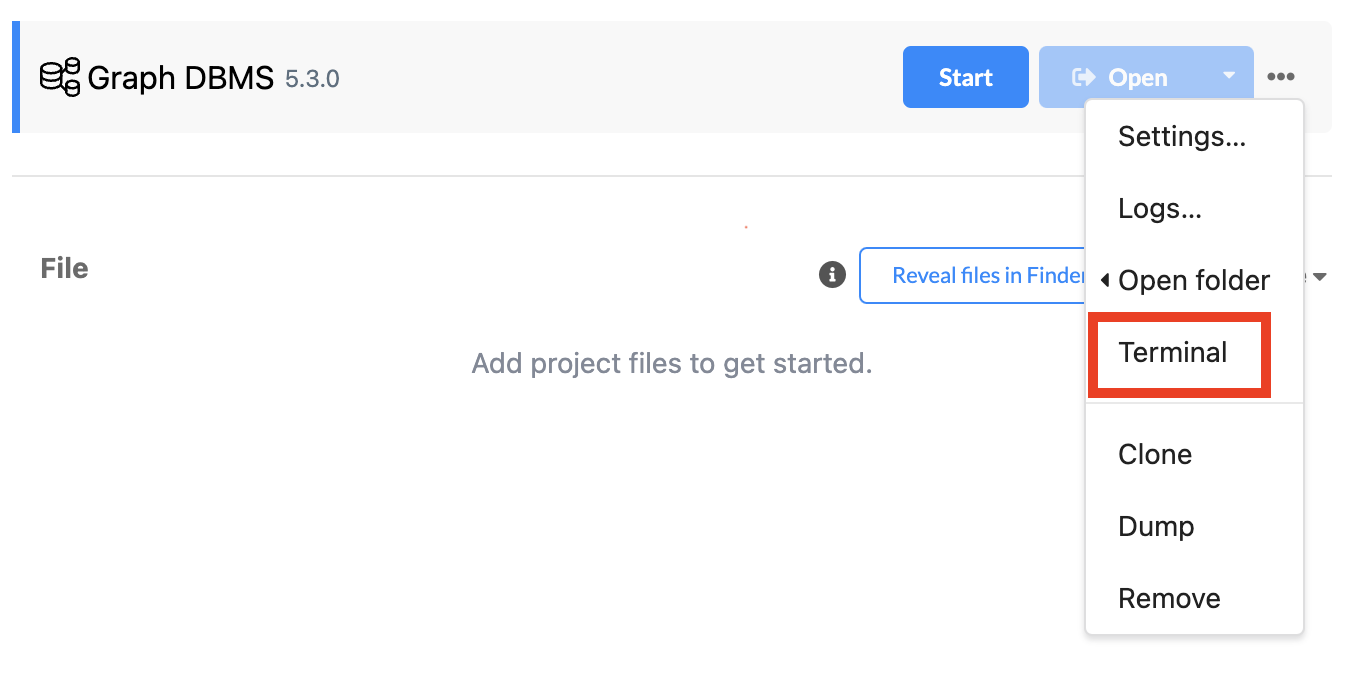Click the info icon beside Reveal files
Image resolution: width=1354 pixels, height=688 pixels.
click(x=832, y=275)
